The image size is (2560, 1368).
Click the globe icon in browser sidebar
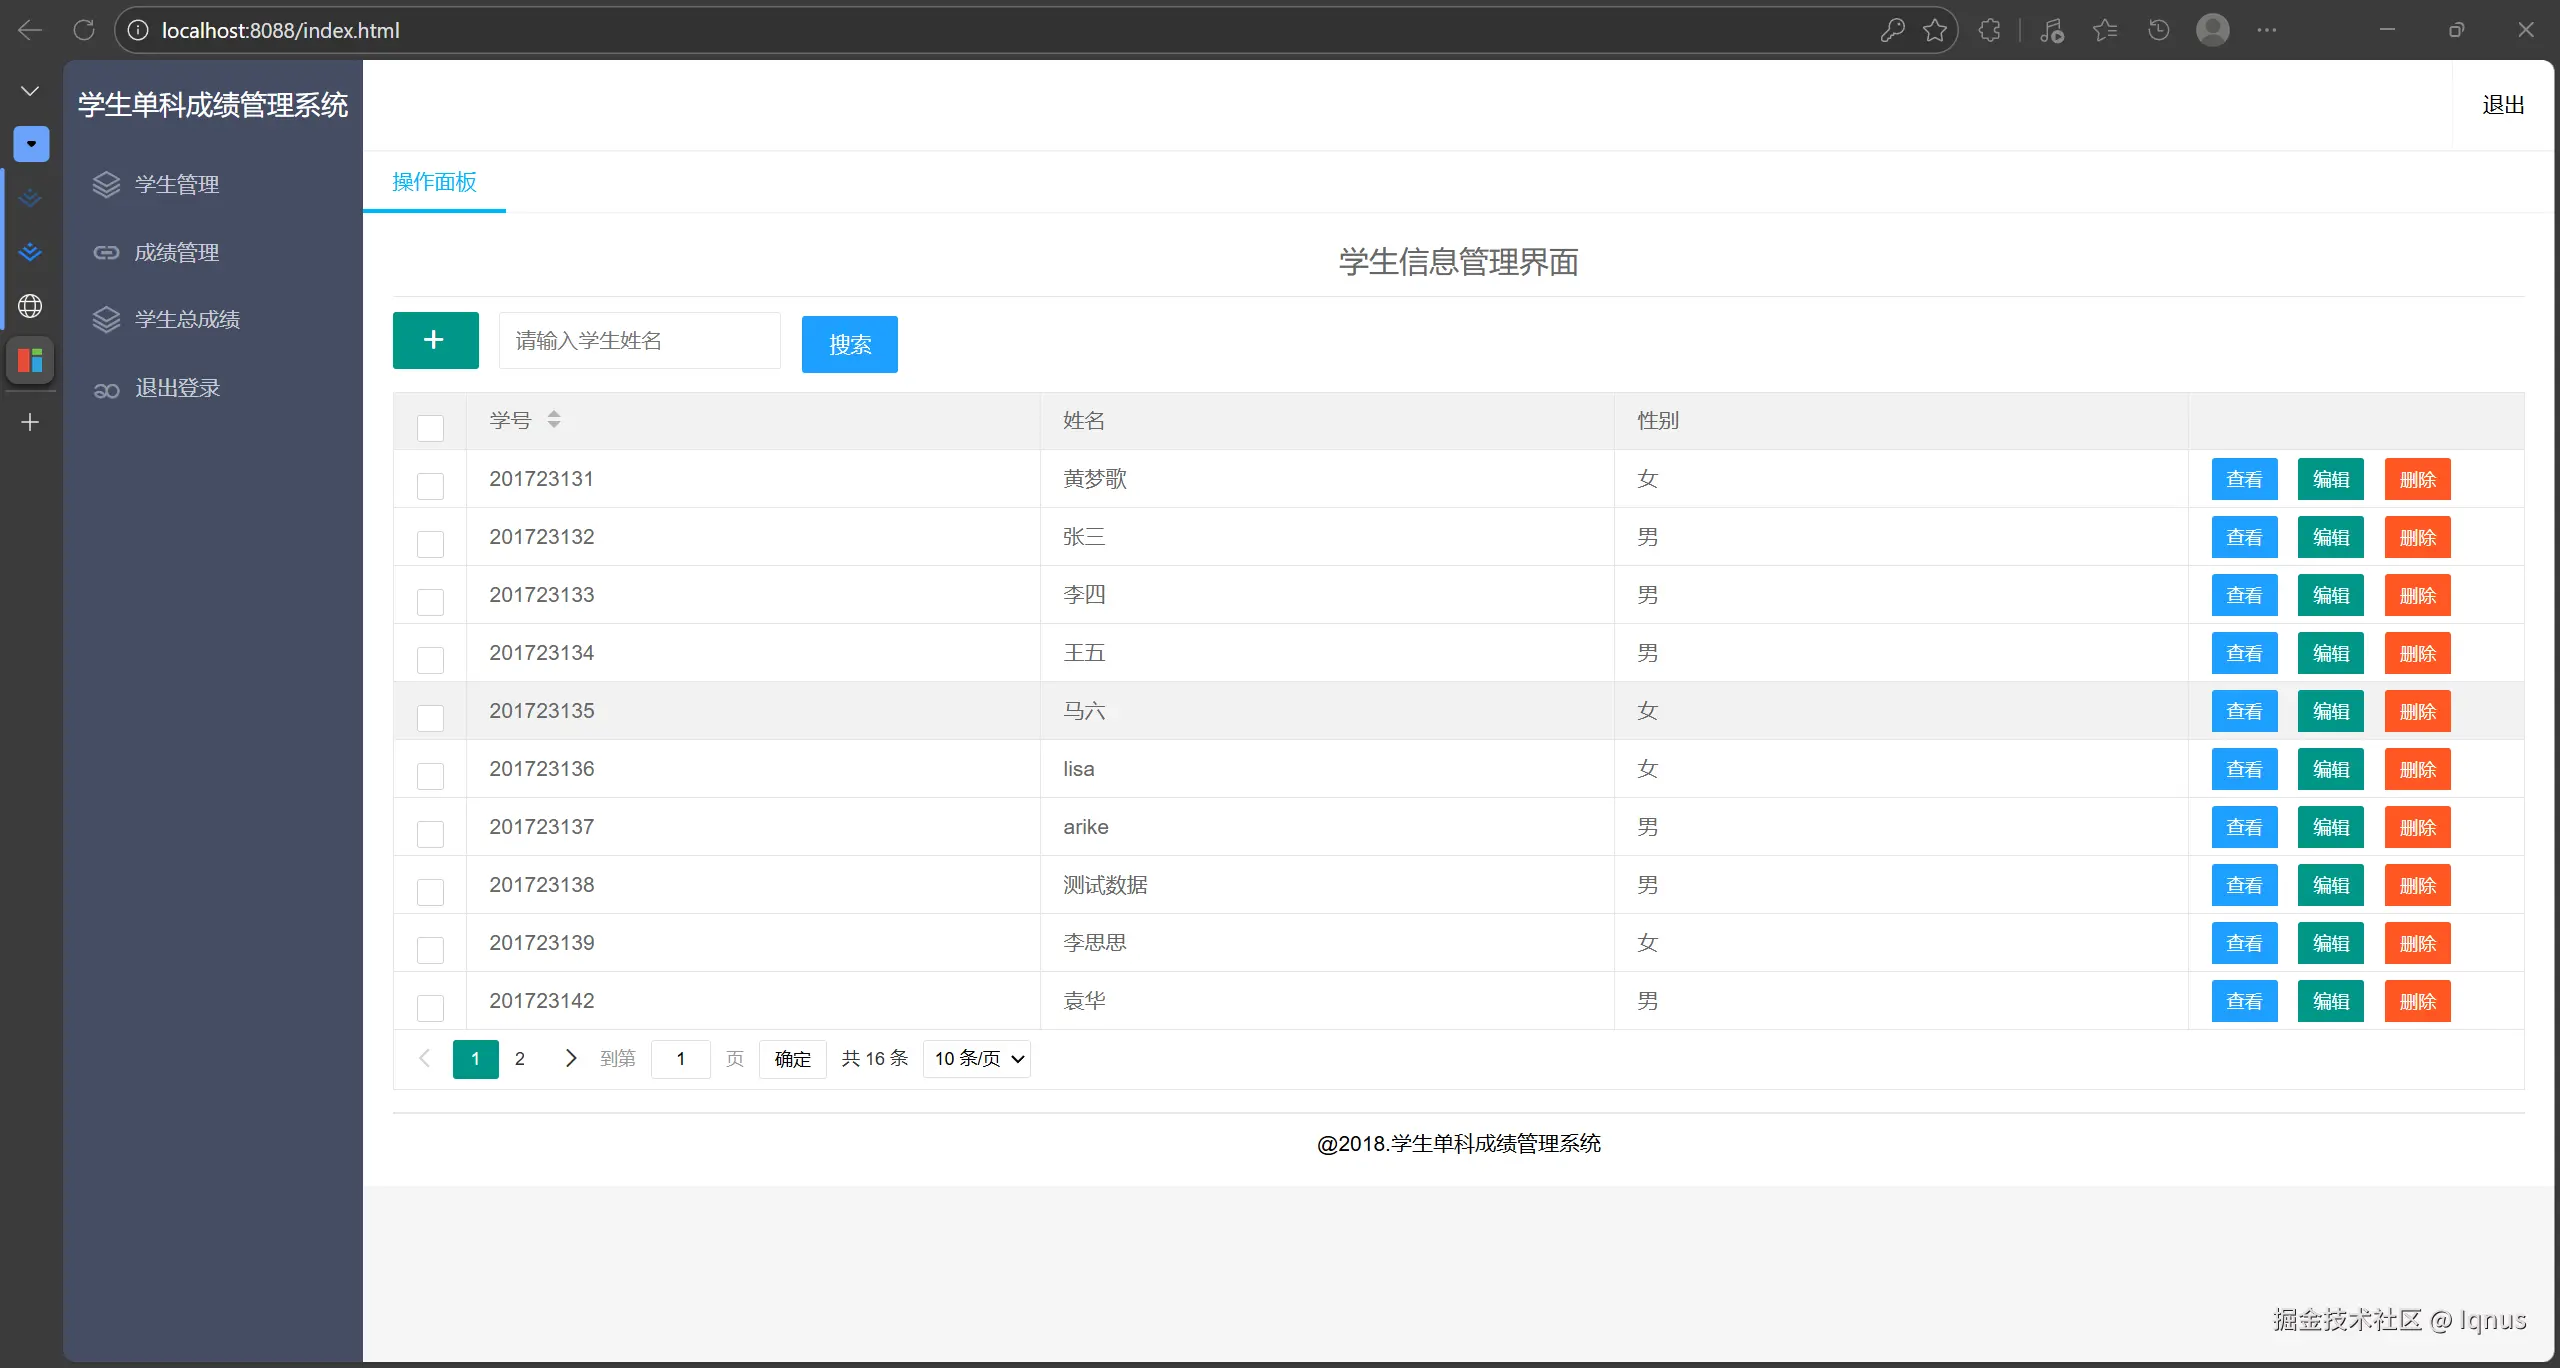tap(30, 306)
